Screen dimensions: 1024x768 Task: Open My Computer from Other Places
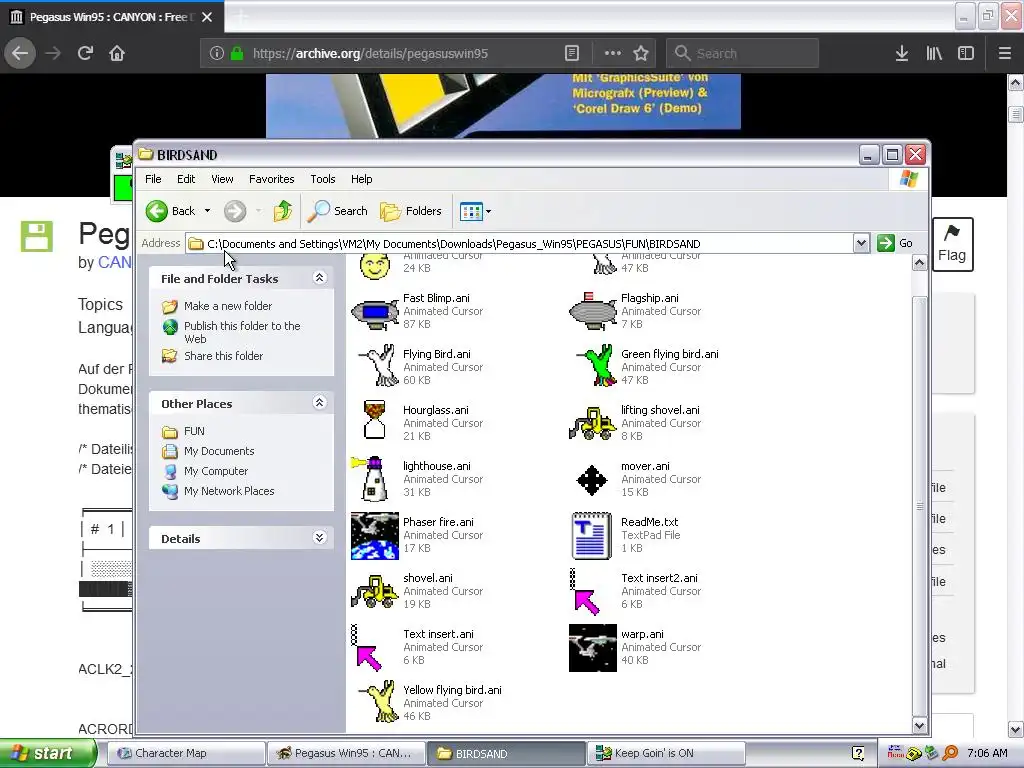point(216,471)
